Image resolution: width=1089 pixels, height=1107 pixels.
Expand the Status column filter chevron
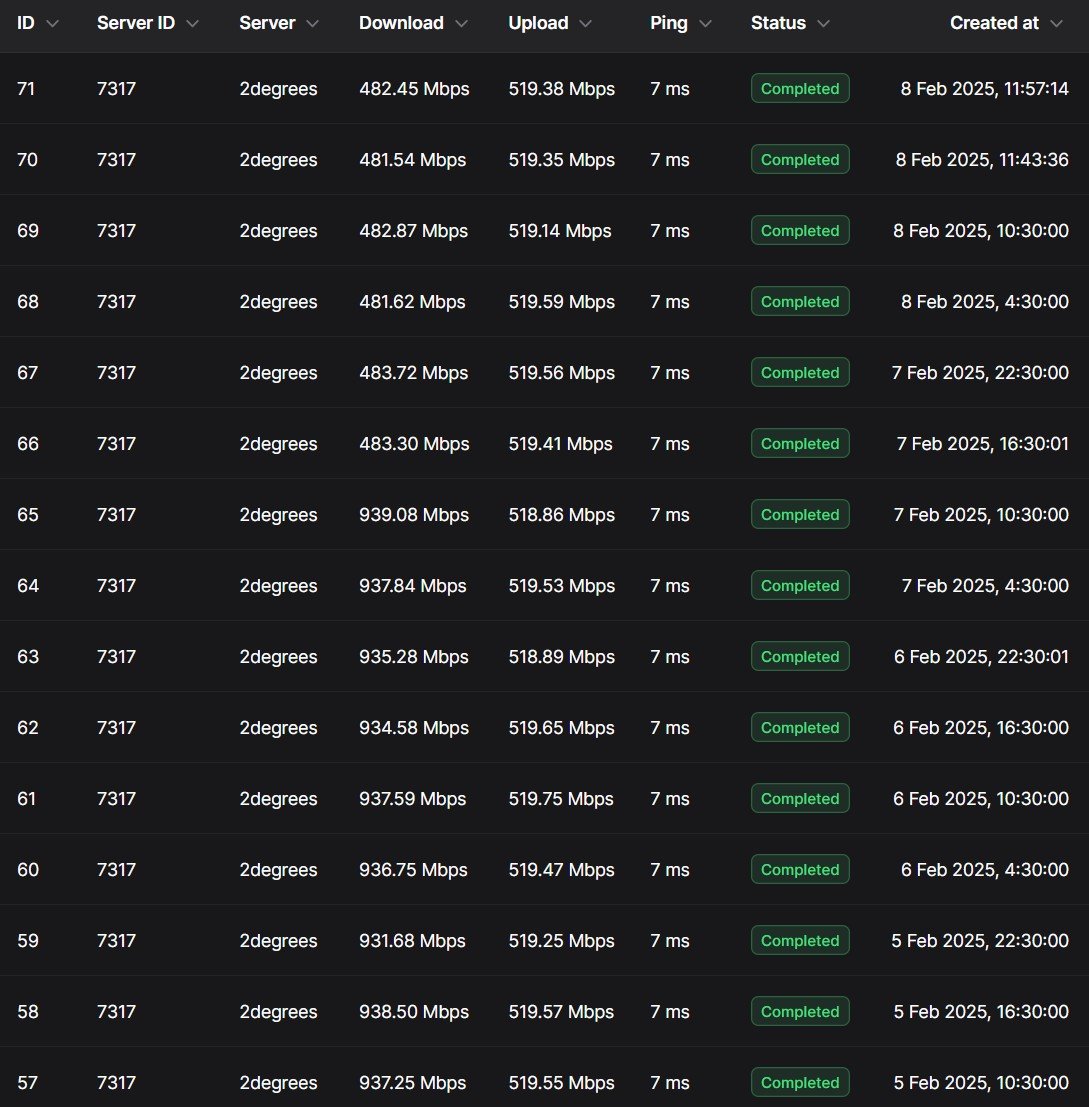[823, 24]
